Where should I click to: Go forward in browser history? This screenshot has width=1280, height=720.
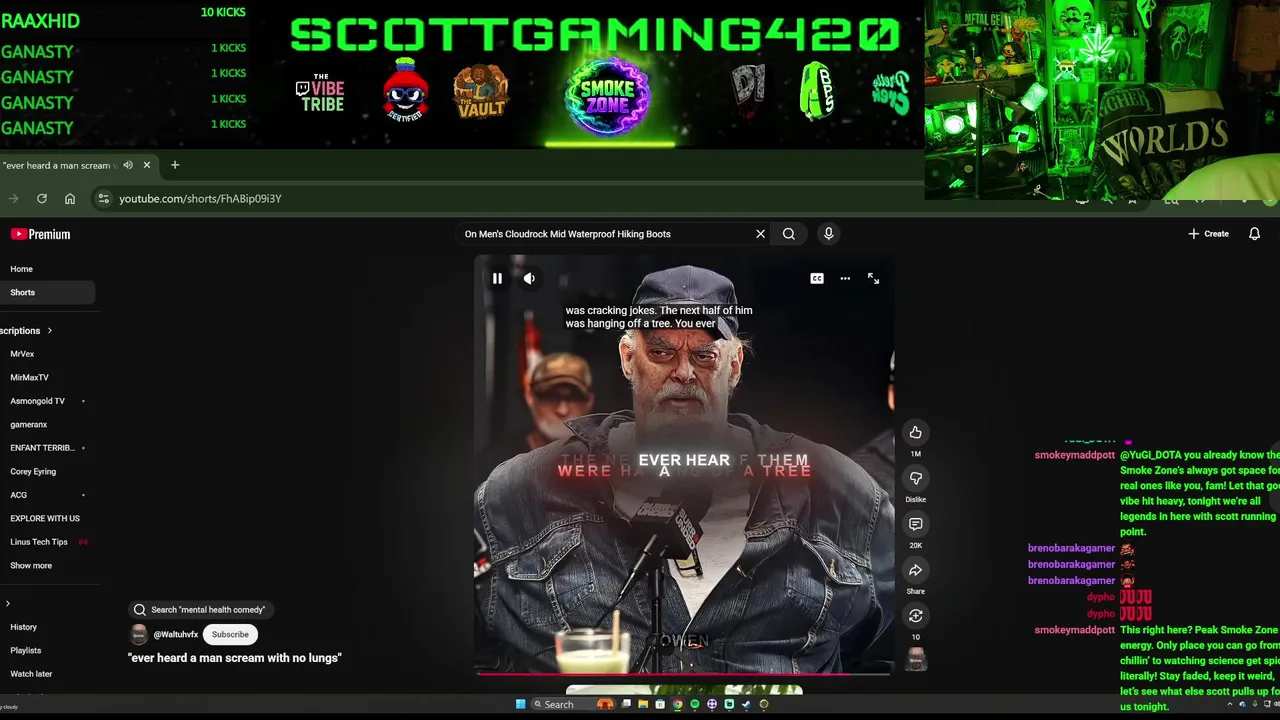[x=14, y=199]
